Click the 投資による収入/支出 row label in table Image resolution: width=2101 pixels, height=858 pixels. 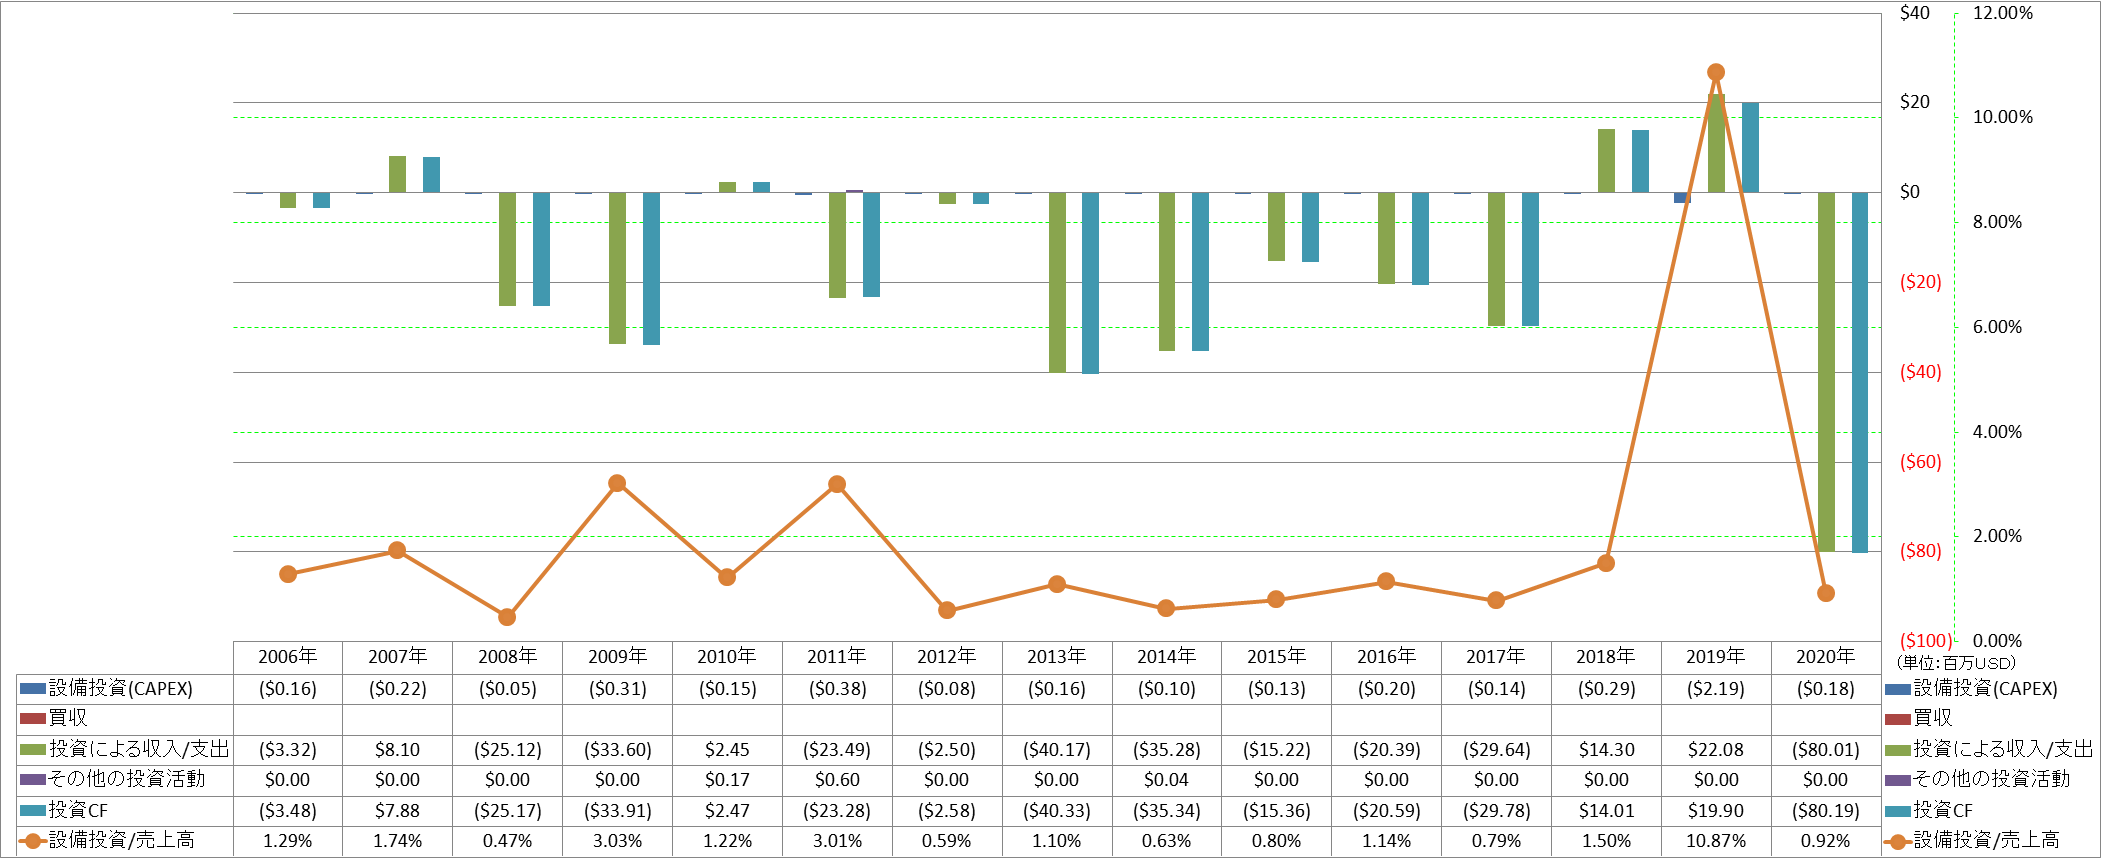tap(140, 749)
